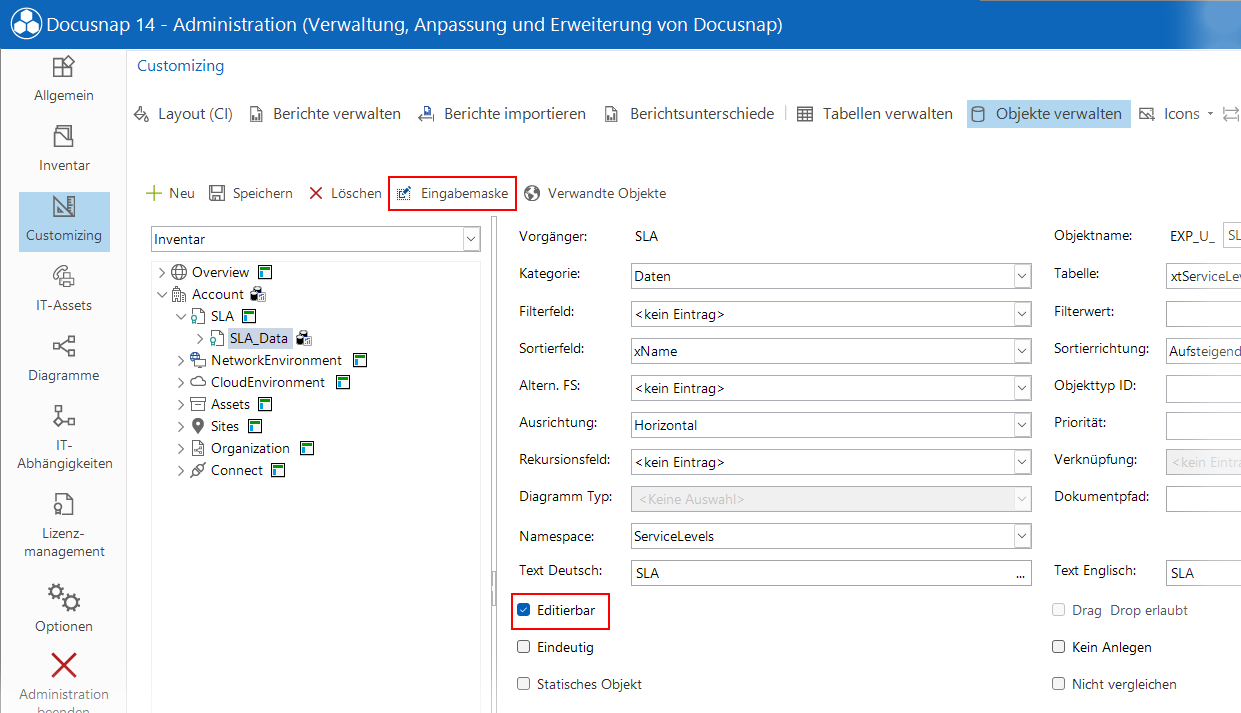Image resolution: width=1241 pixels, height=713 pixels.
Task: Select the Organization tree item
Action: [250, 448]
